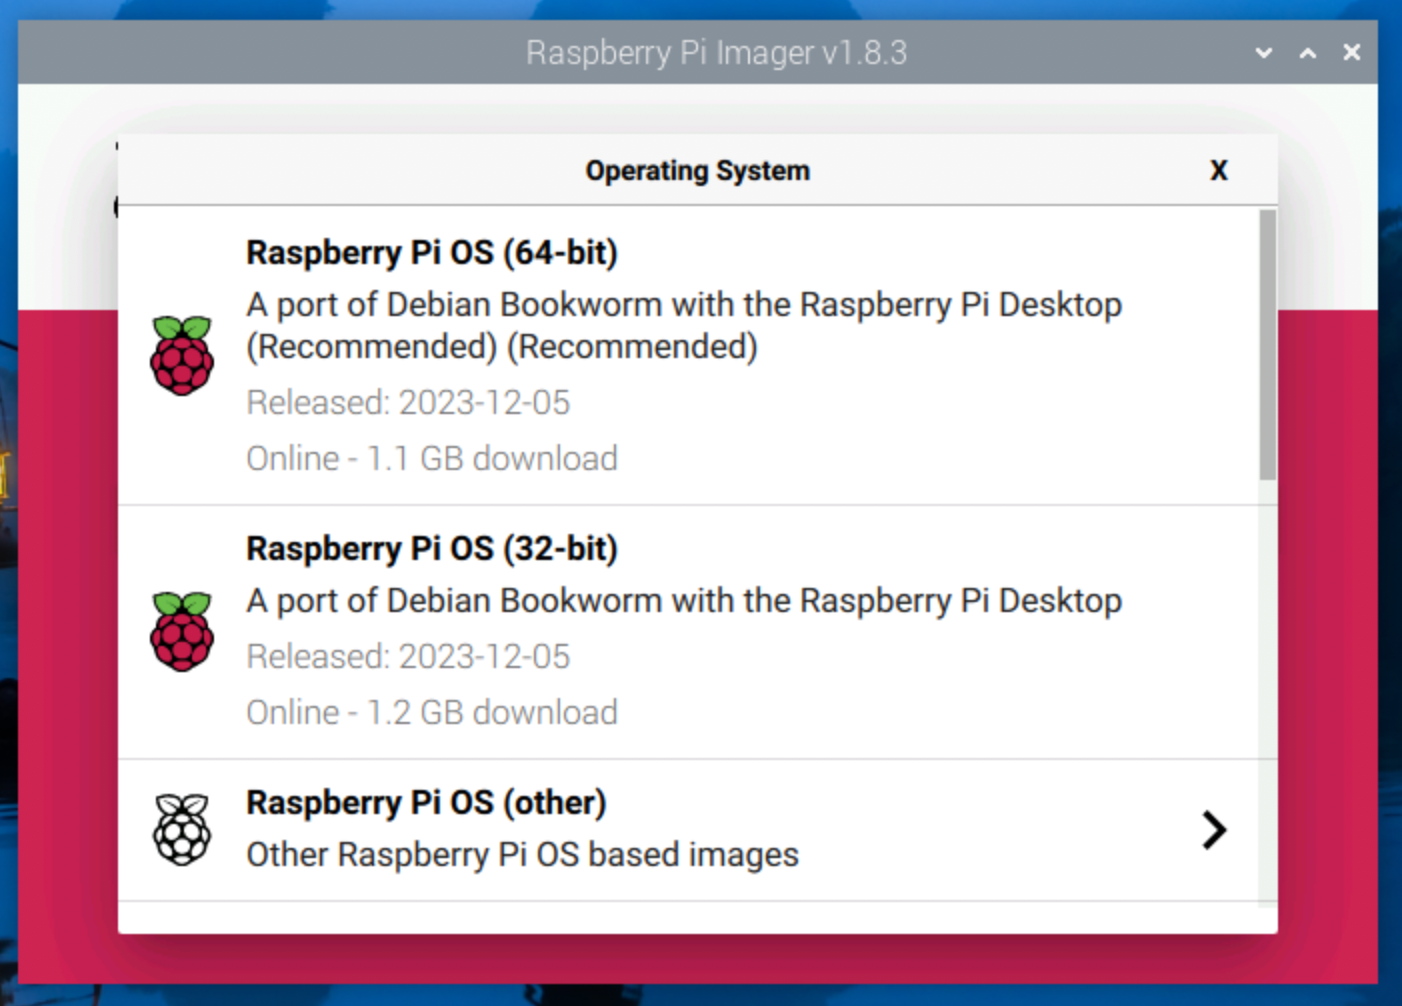Close the Raspberry Pi Imager v1.8.3 window
The width and height of the screenshot is (1402, 1006).
(x=1352, y=52)
